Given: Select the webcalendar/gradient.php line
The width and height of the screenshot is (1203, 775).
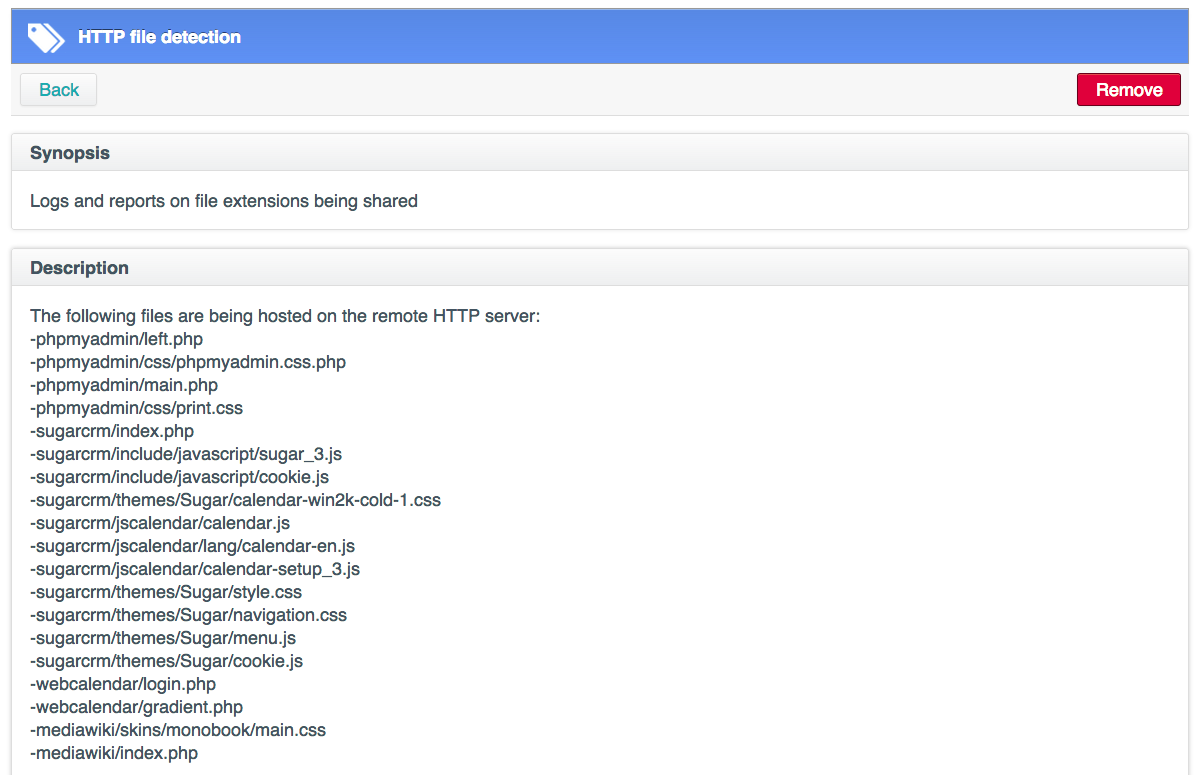Looking at the screenshot, I should click(x=137, y=707).
